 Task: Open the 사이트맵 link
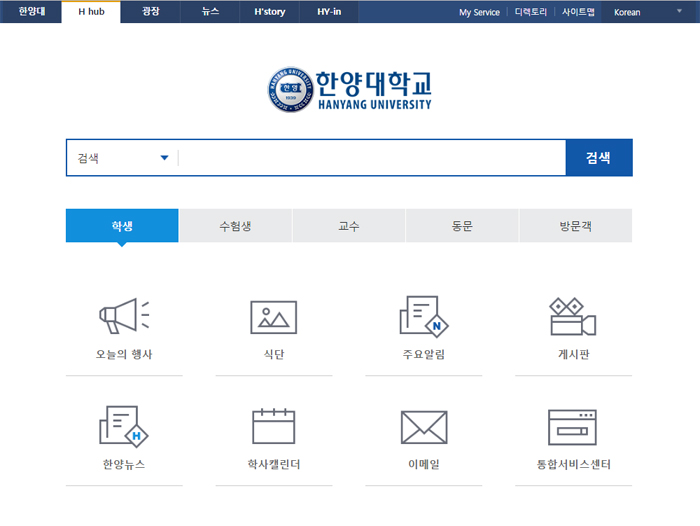578,12
